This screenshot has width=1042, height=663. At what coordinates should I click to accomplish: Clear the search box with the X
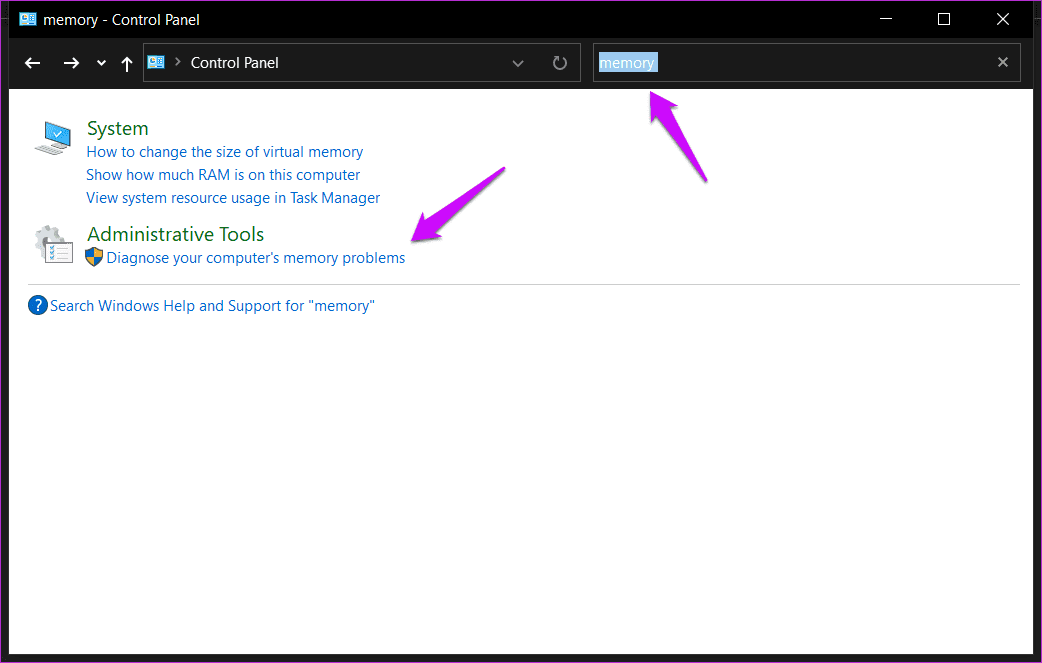click(x=1003, y=62)
